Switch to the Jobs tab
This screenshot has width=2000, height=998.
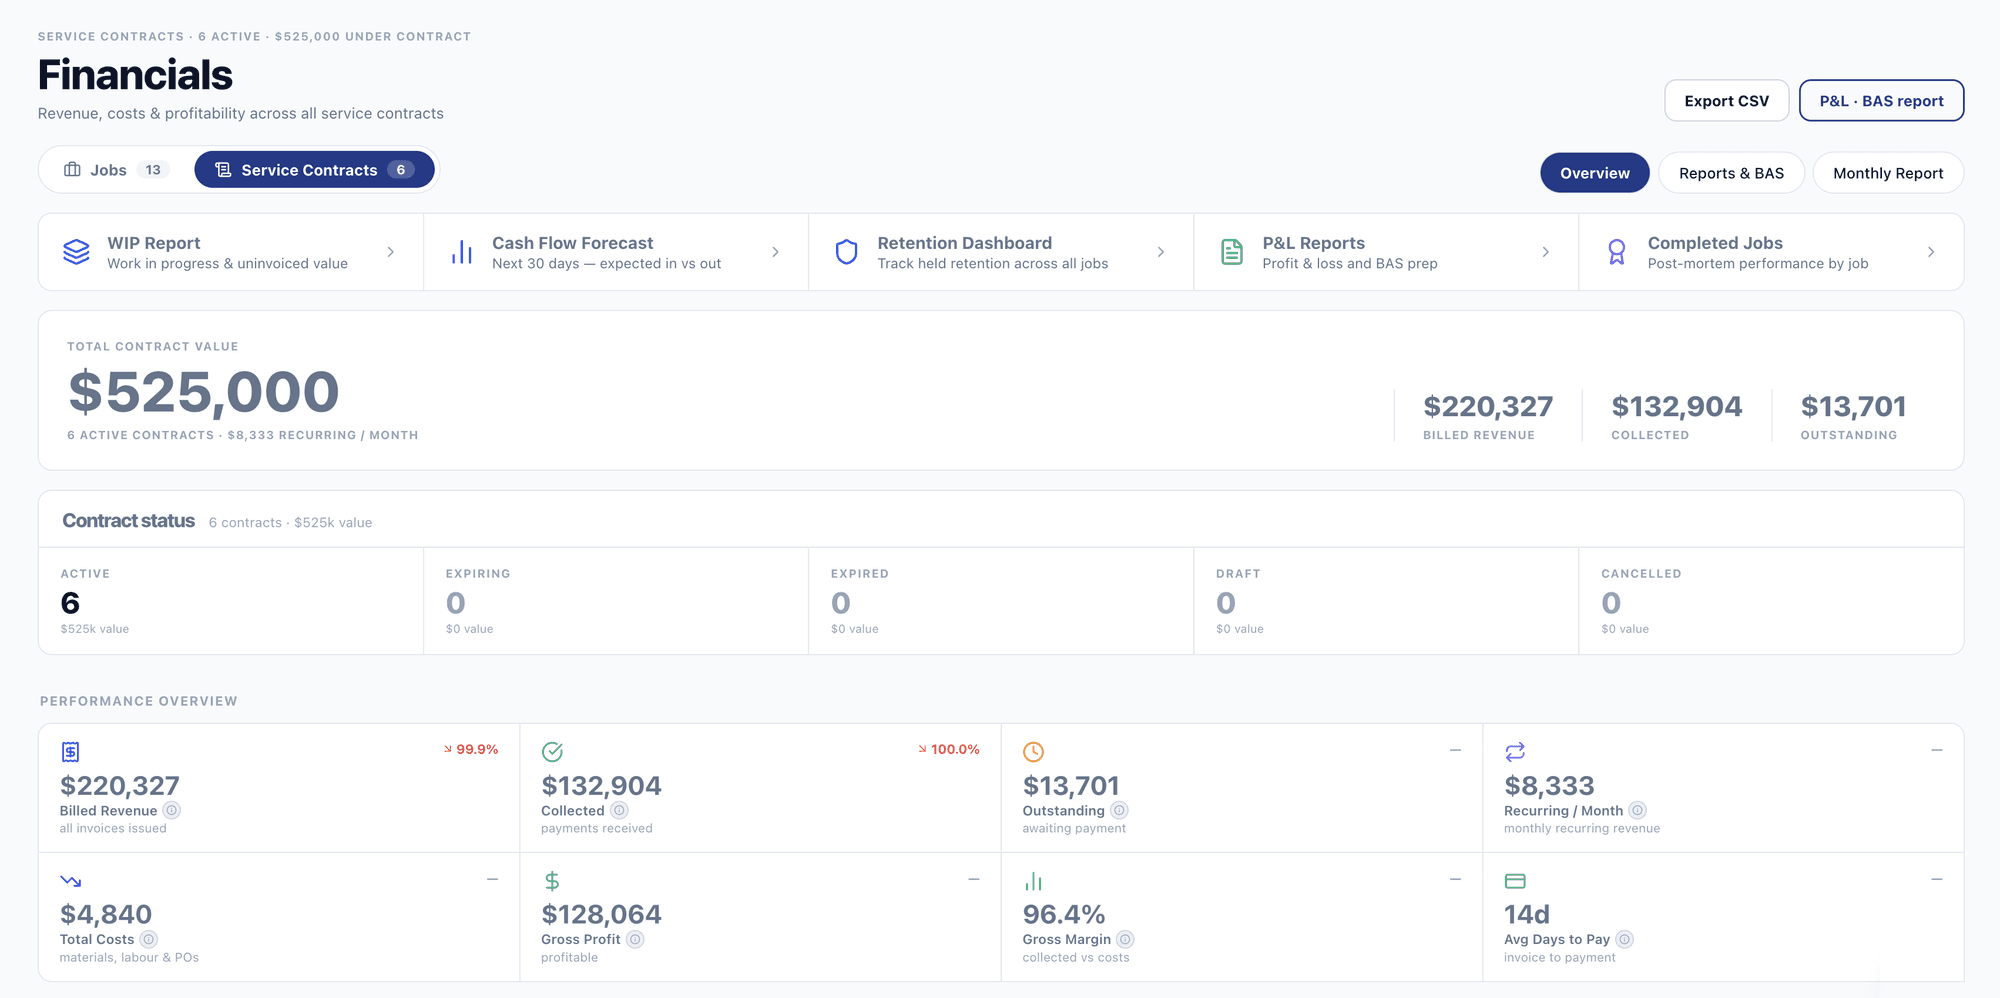[116, 170]
